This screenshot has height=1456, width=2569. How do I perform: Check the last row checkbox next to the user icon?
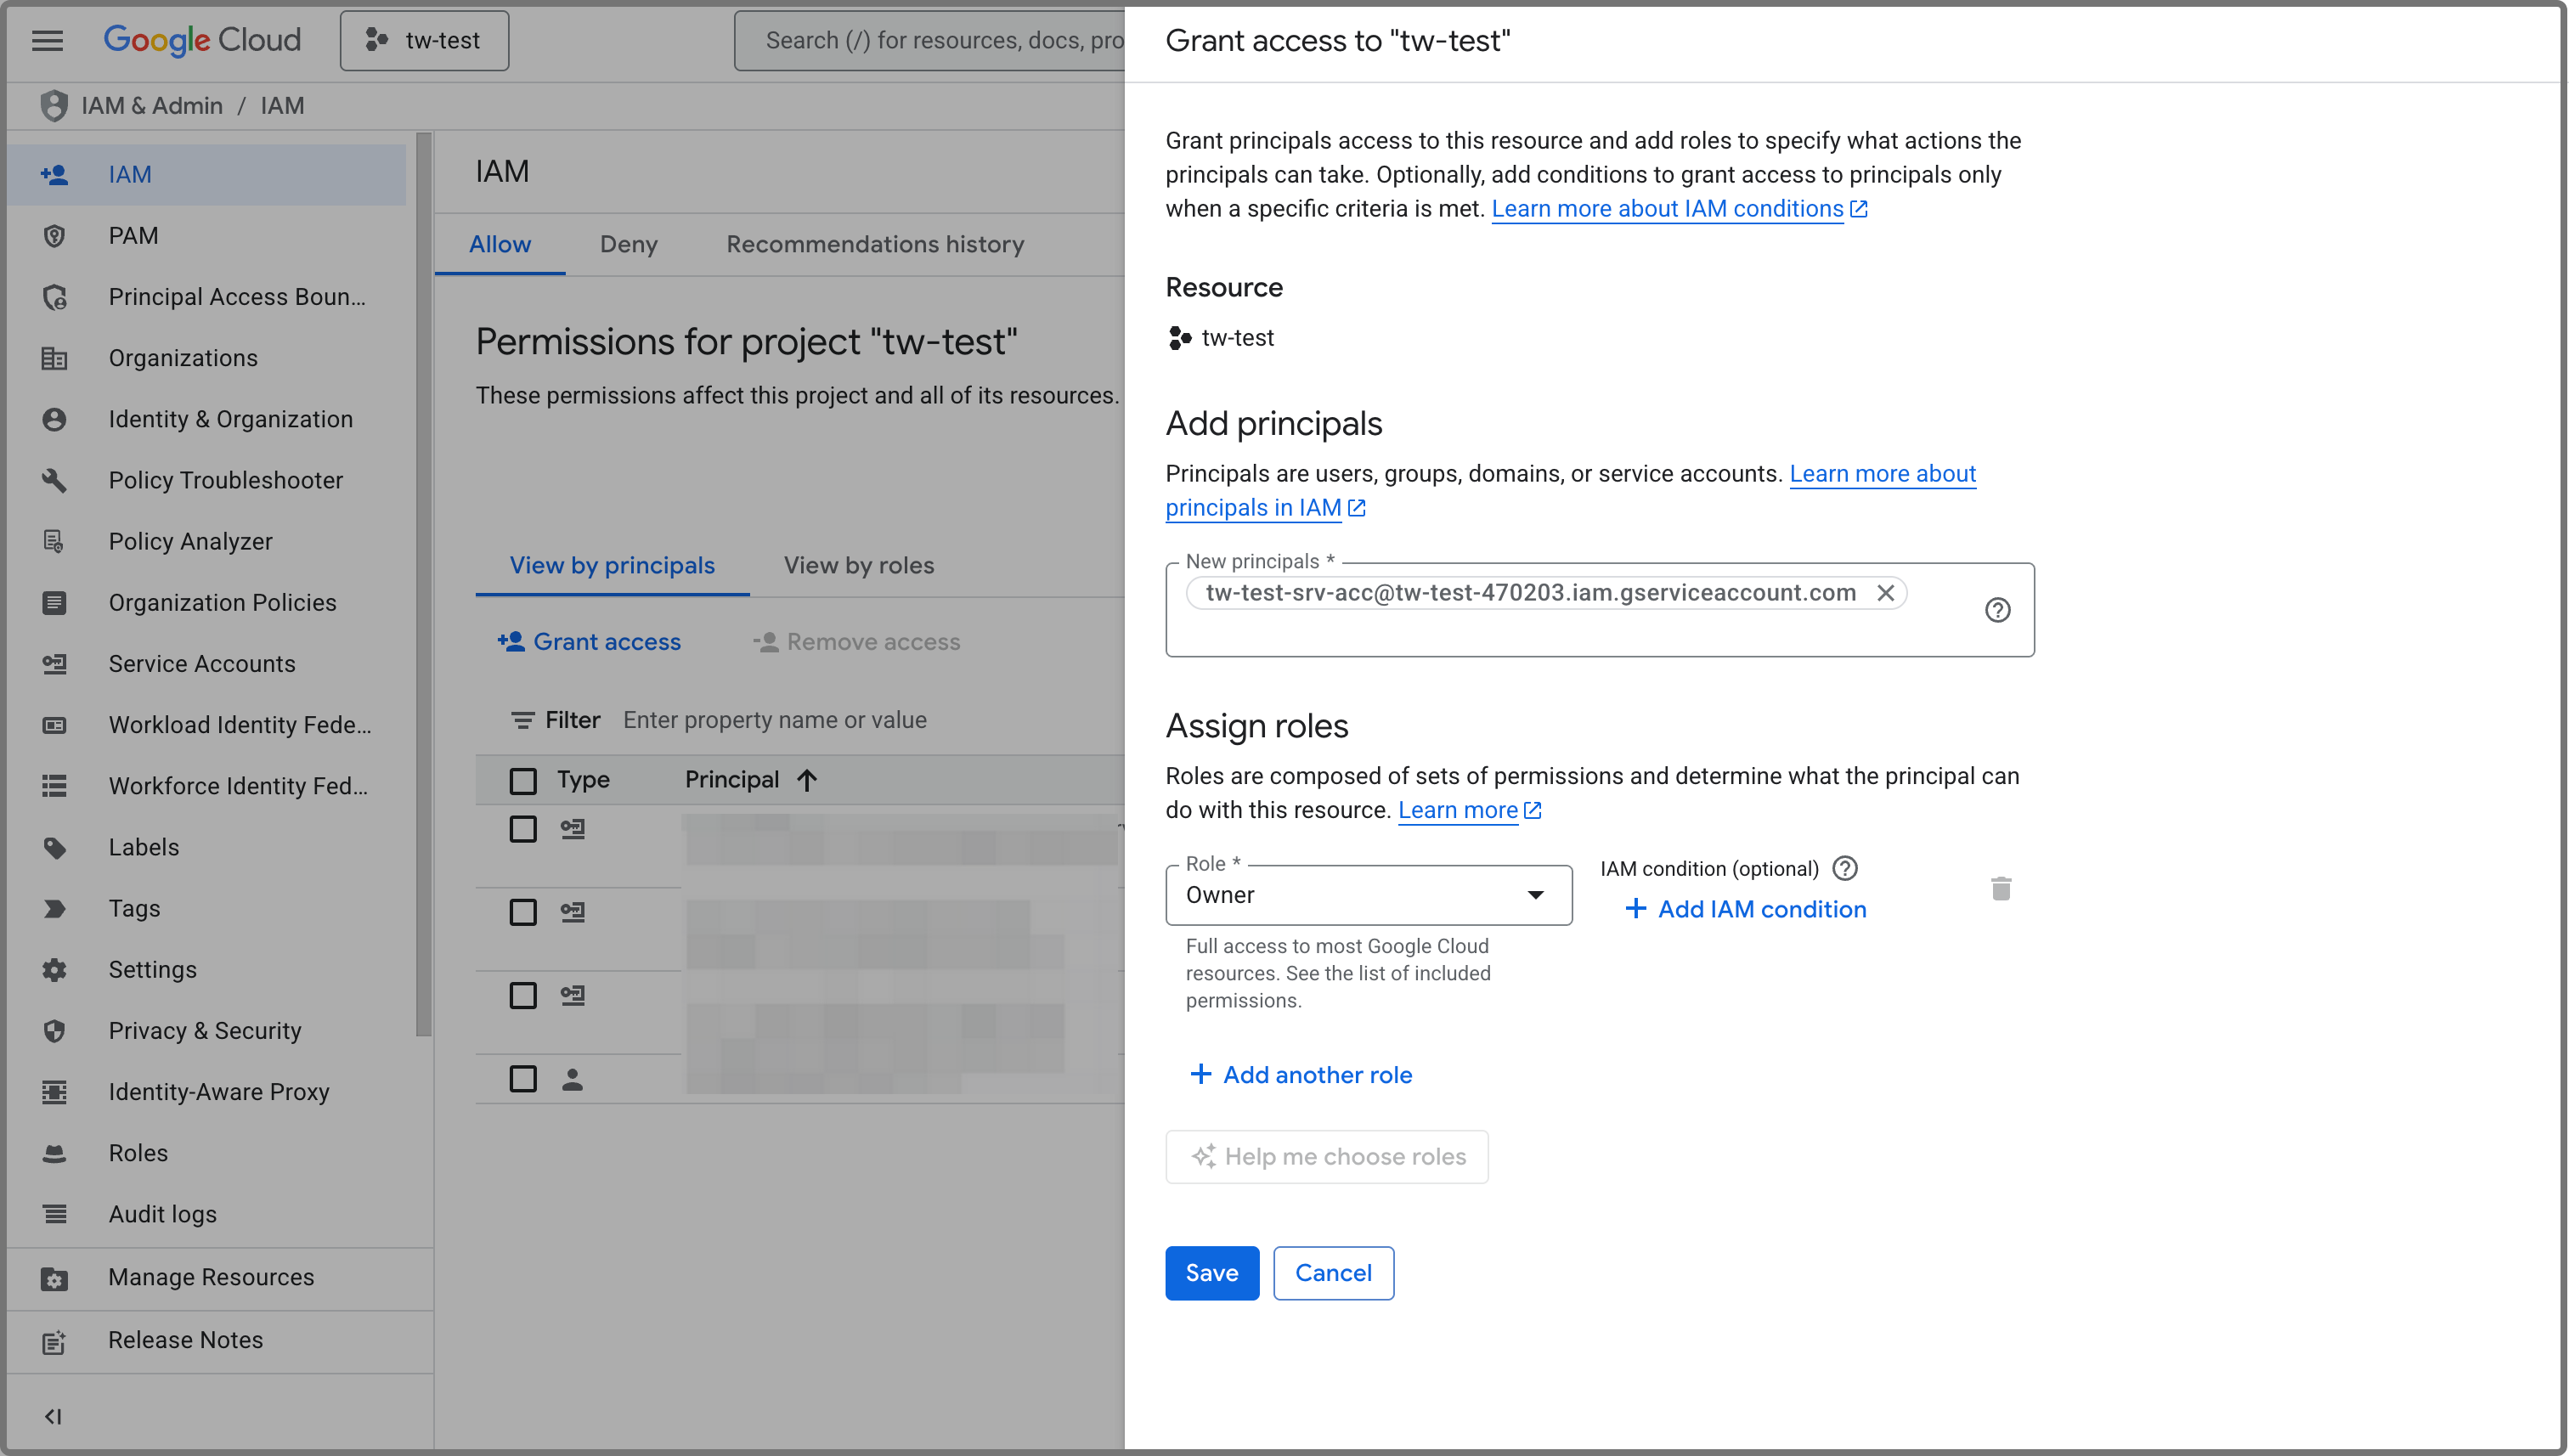pos(523,1078)
